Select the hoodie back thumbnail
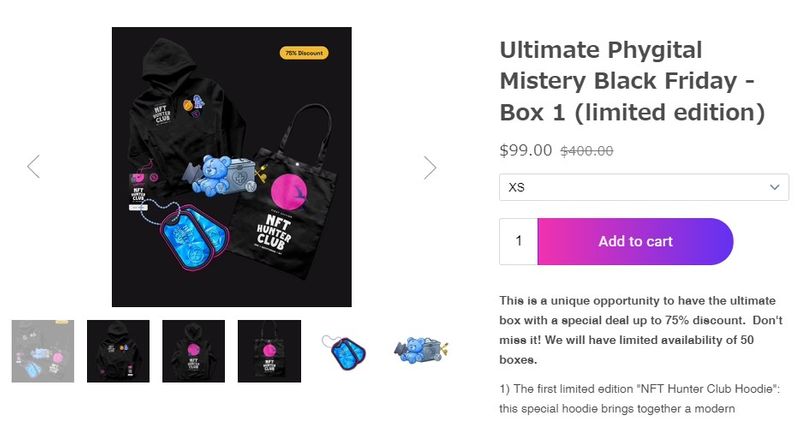This screenshot has height=422, width=800. 193,351
